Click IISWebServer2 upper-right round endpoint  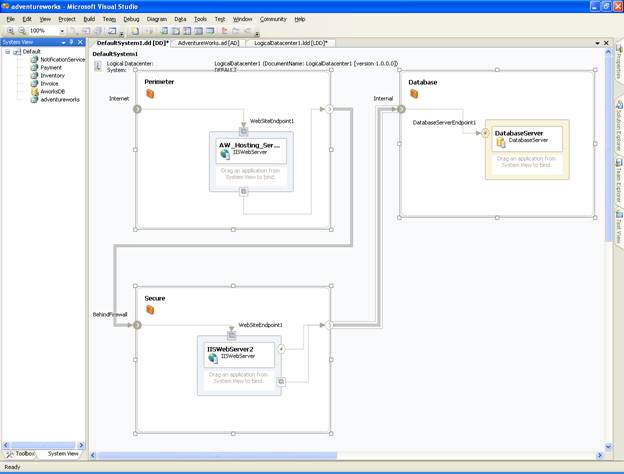pos(281,349)
